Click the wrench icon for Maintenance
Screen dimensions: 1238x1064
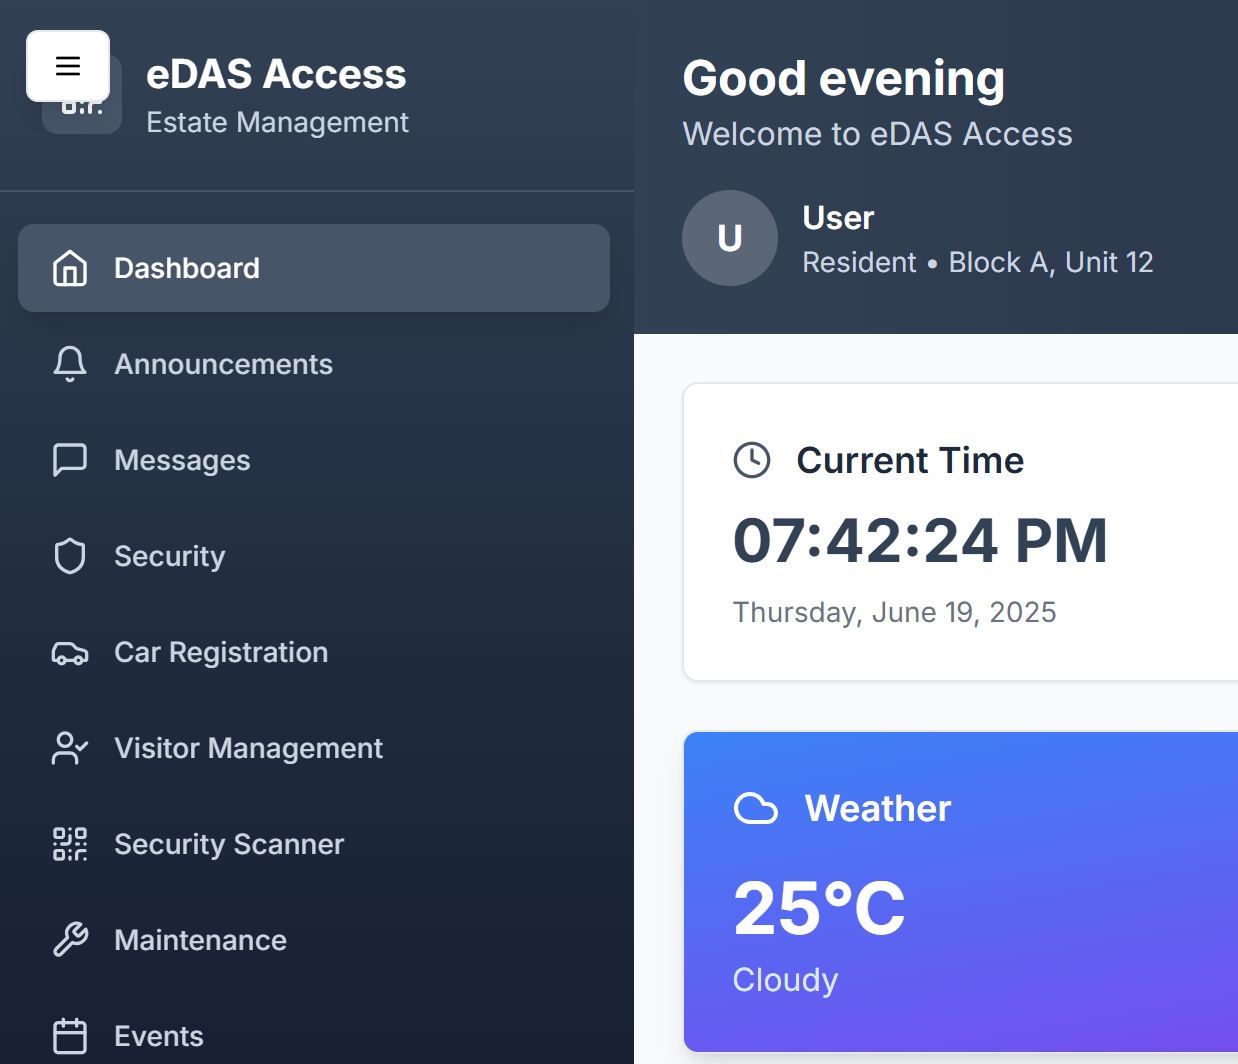pos(69,940)
